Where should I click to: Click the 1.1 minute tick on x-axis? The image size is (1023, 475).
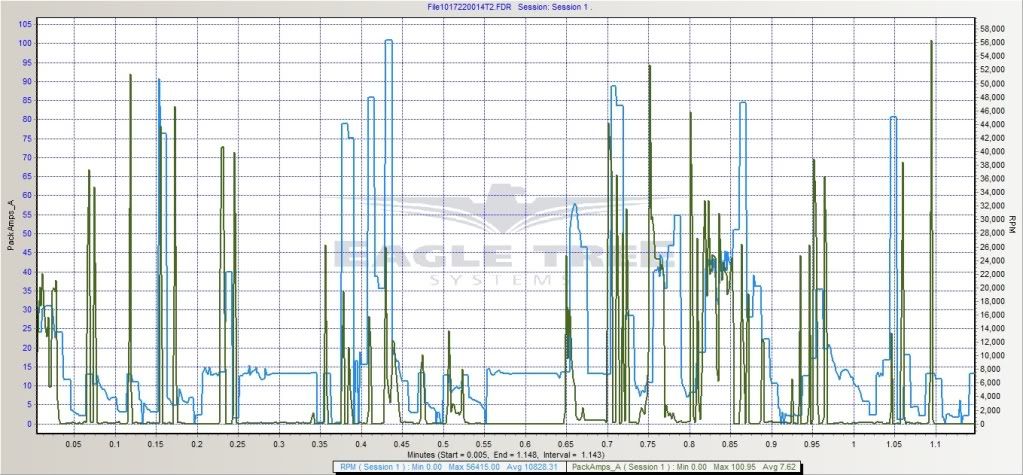(x=934, y=441)
